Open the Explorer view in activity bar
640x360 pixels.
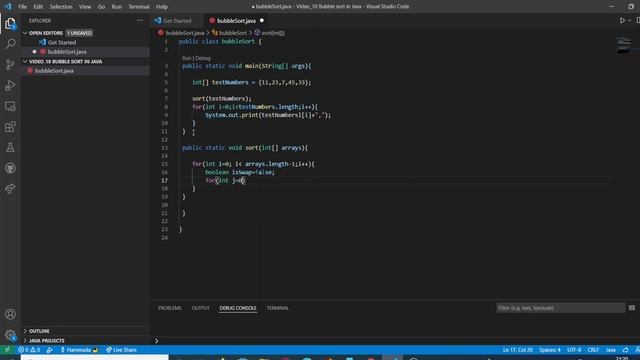point(10,23)
